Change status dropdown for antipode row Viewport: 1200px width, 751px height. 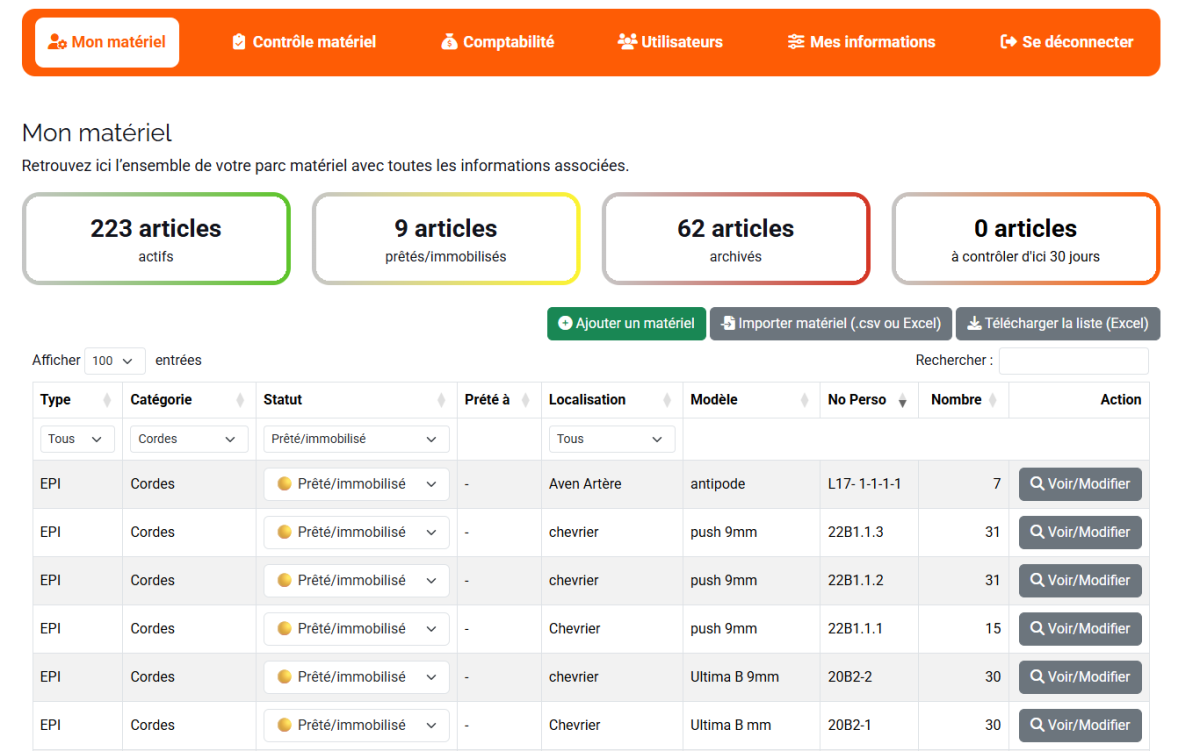pos(356,484)
